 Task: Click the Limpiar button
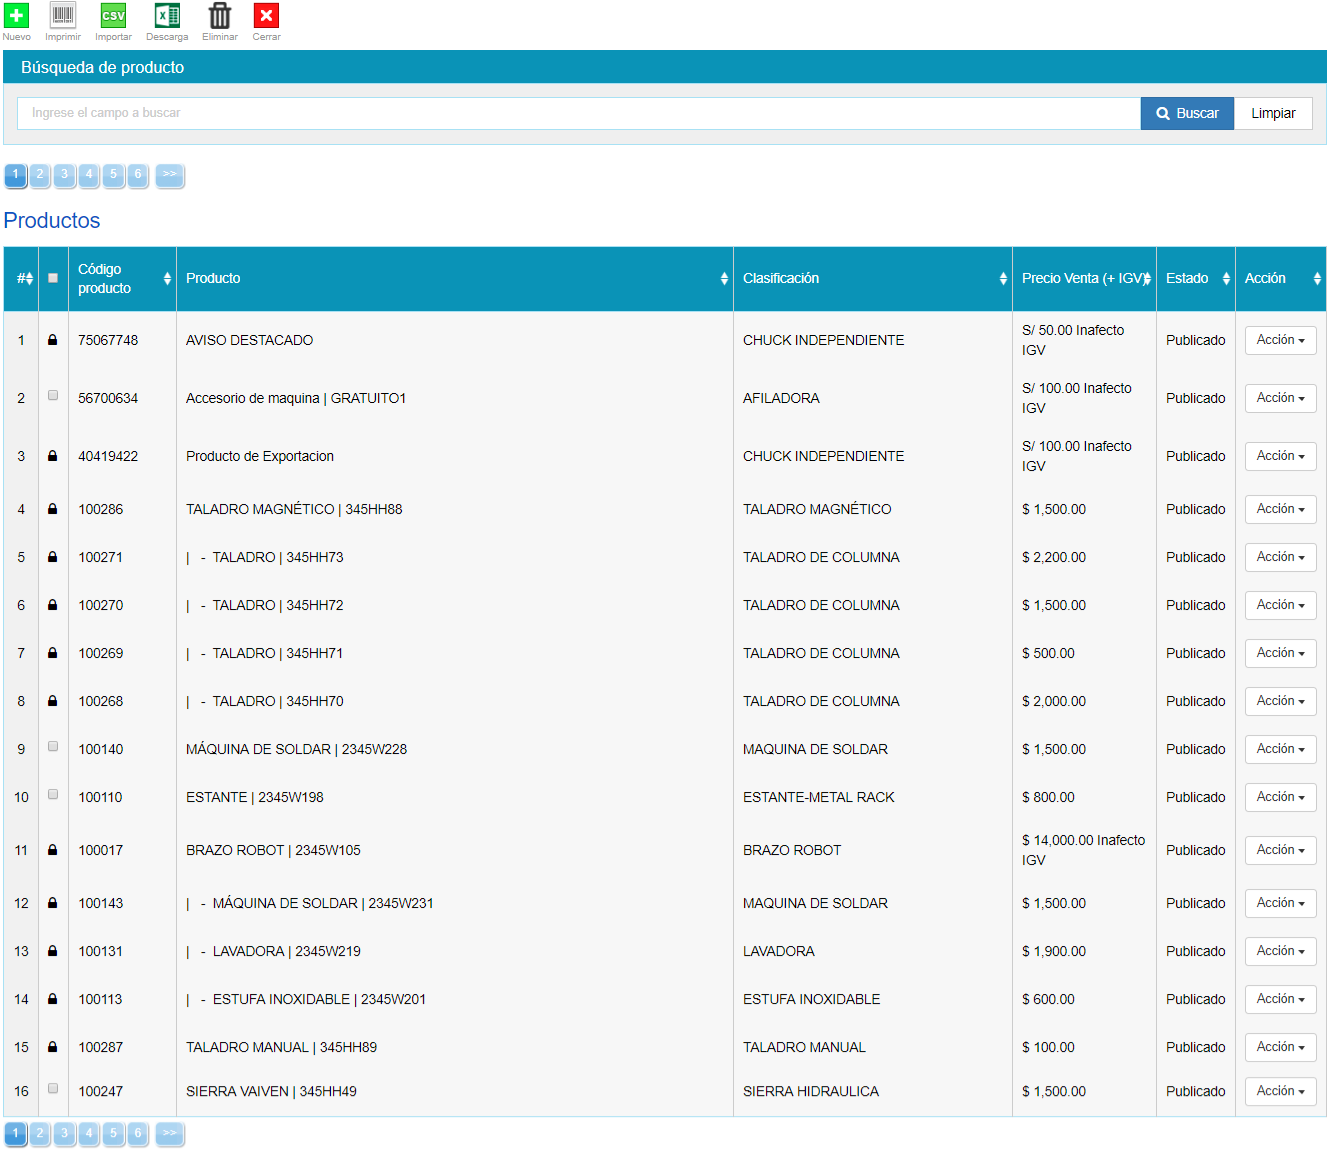coord(1273,113)
